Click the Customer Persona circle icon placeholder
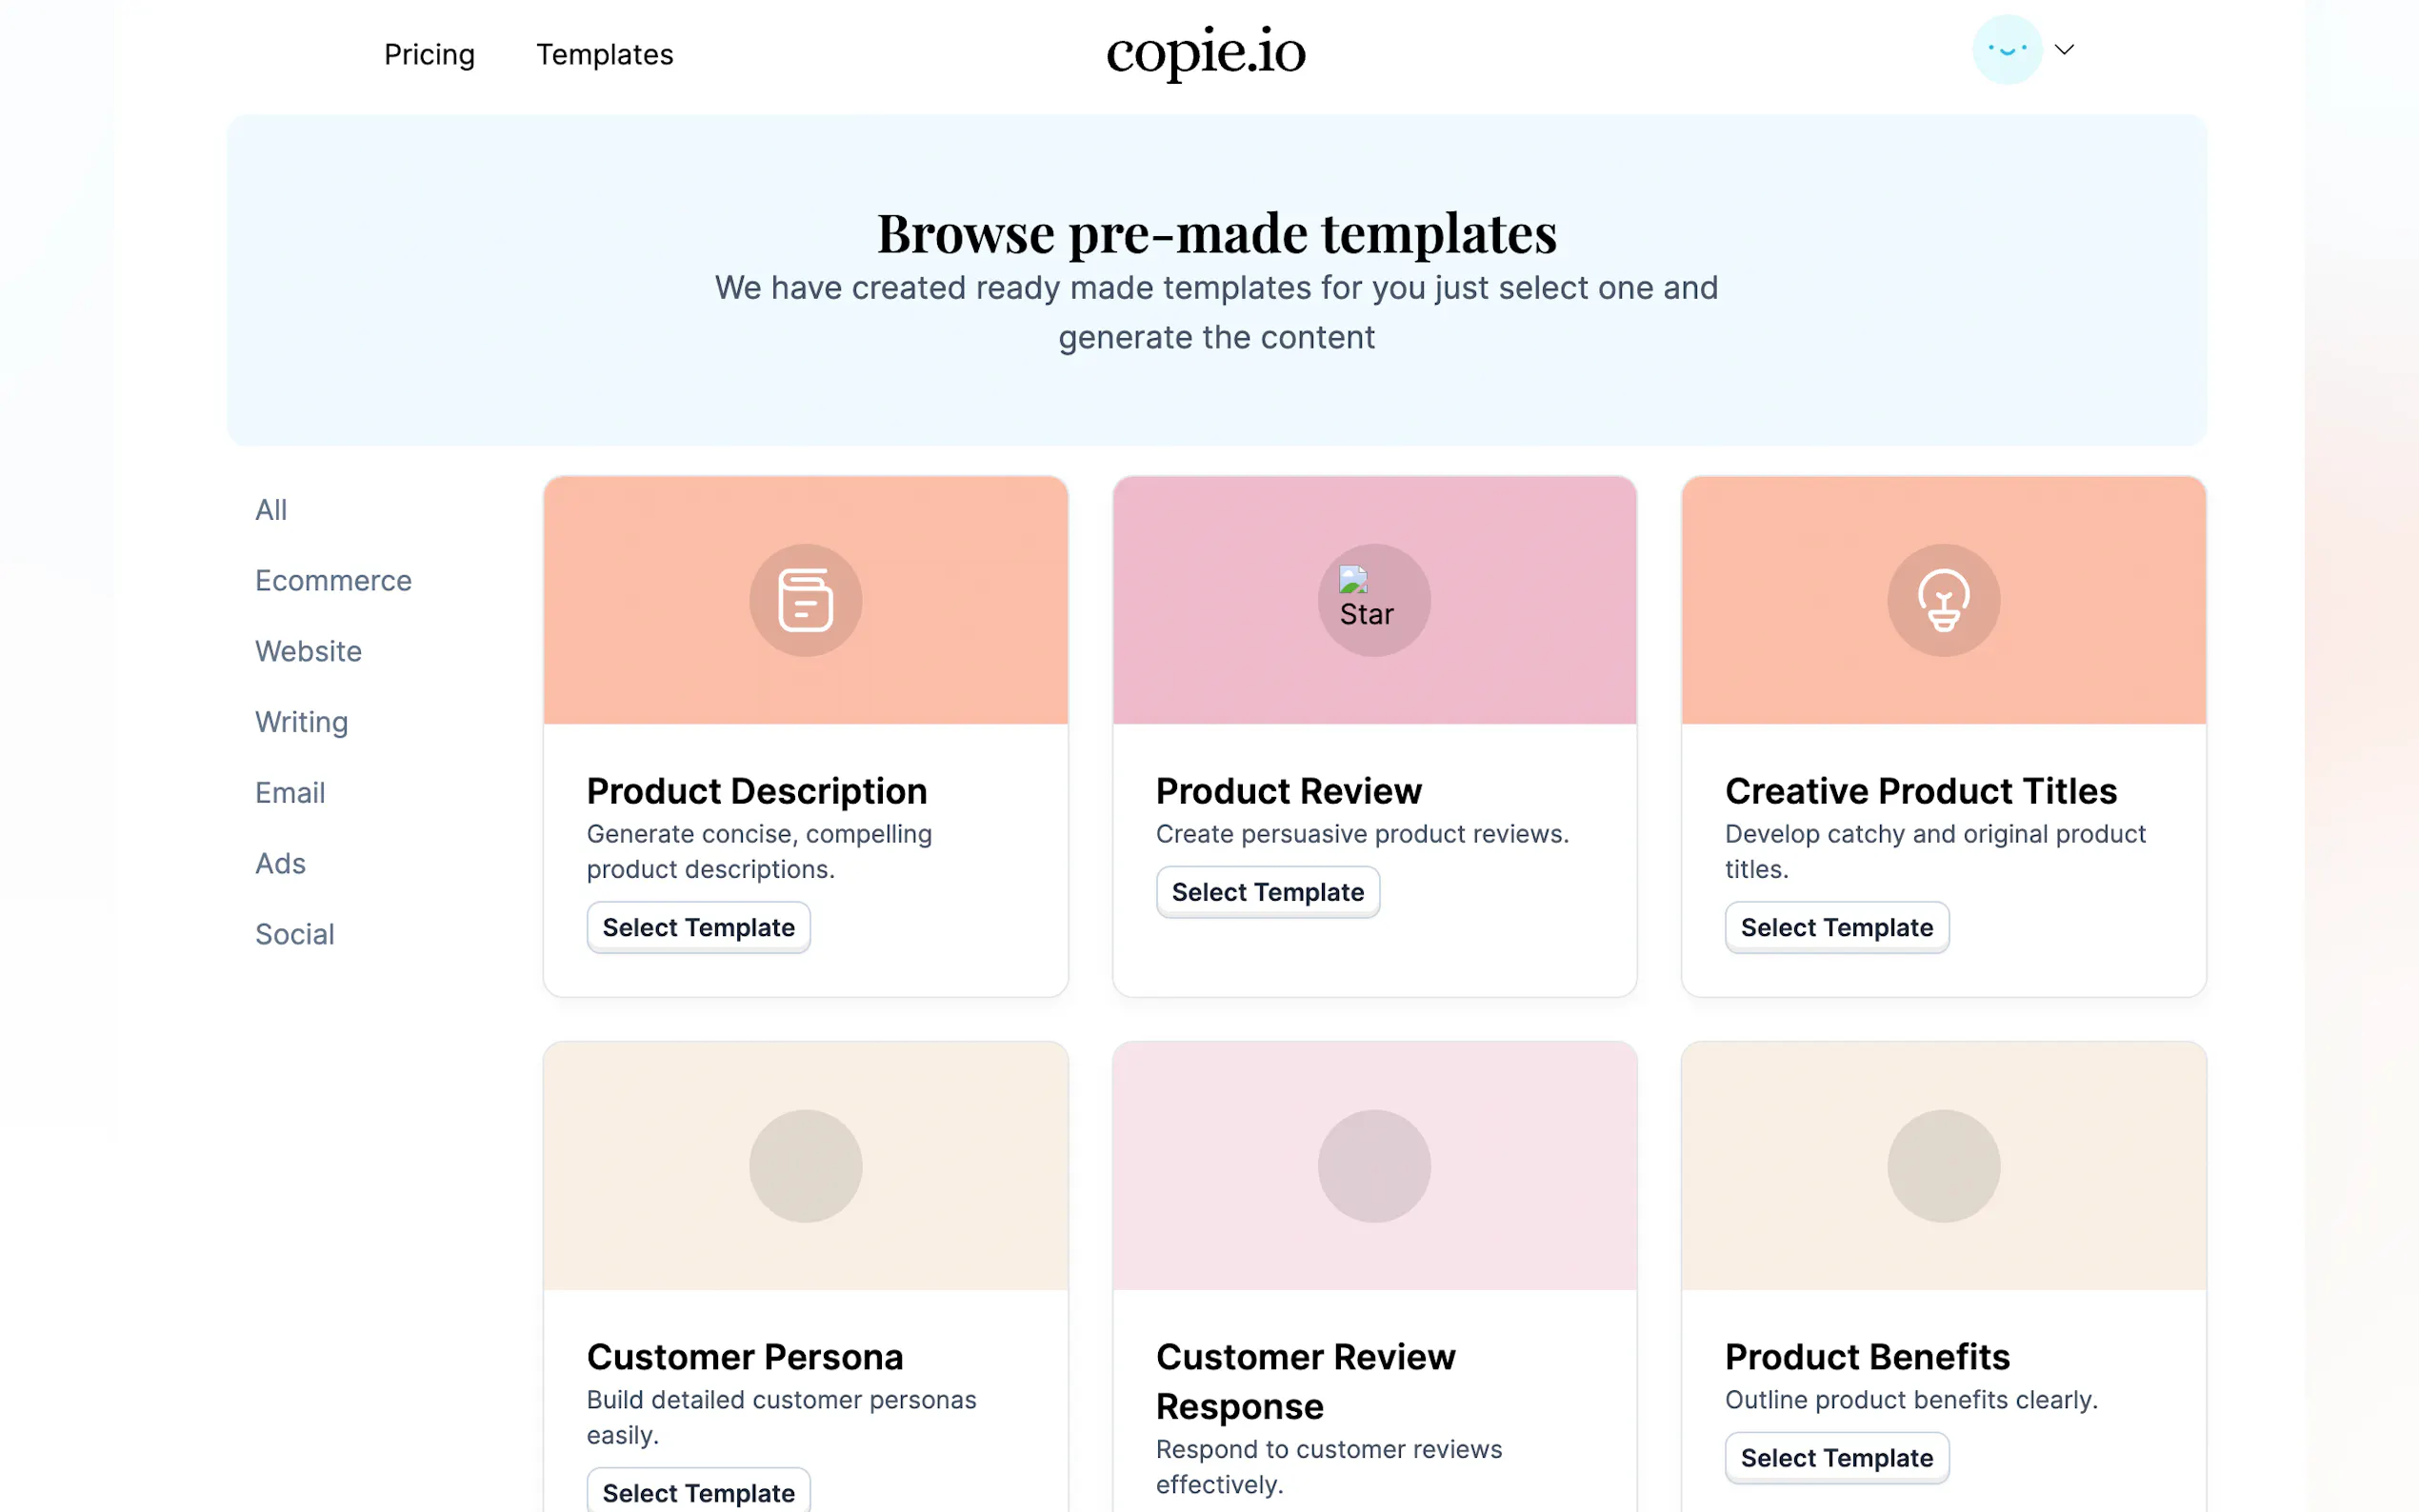The width and height of the screenshot is (2419, 1512). [805, 1166]
